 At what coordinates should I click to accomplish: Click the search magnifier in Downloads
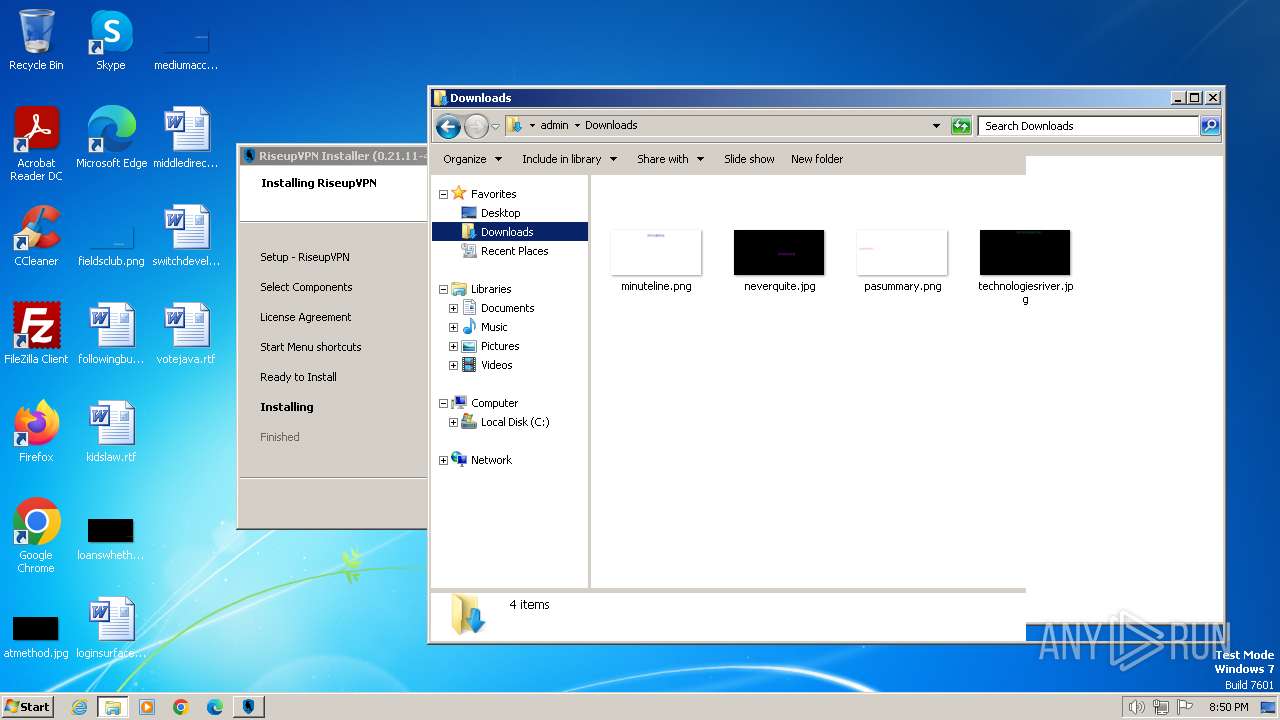coord(1210,126)
